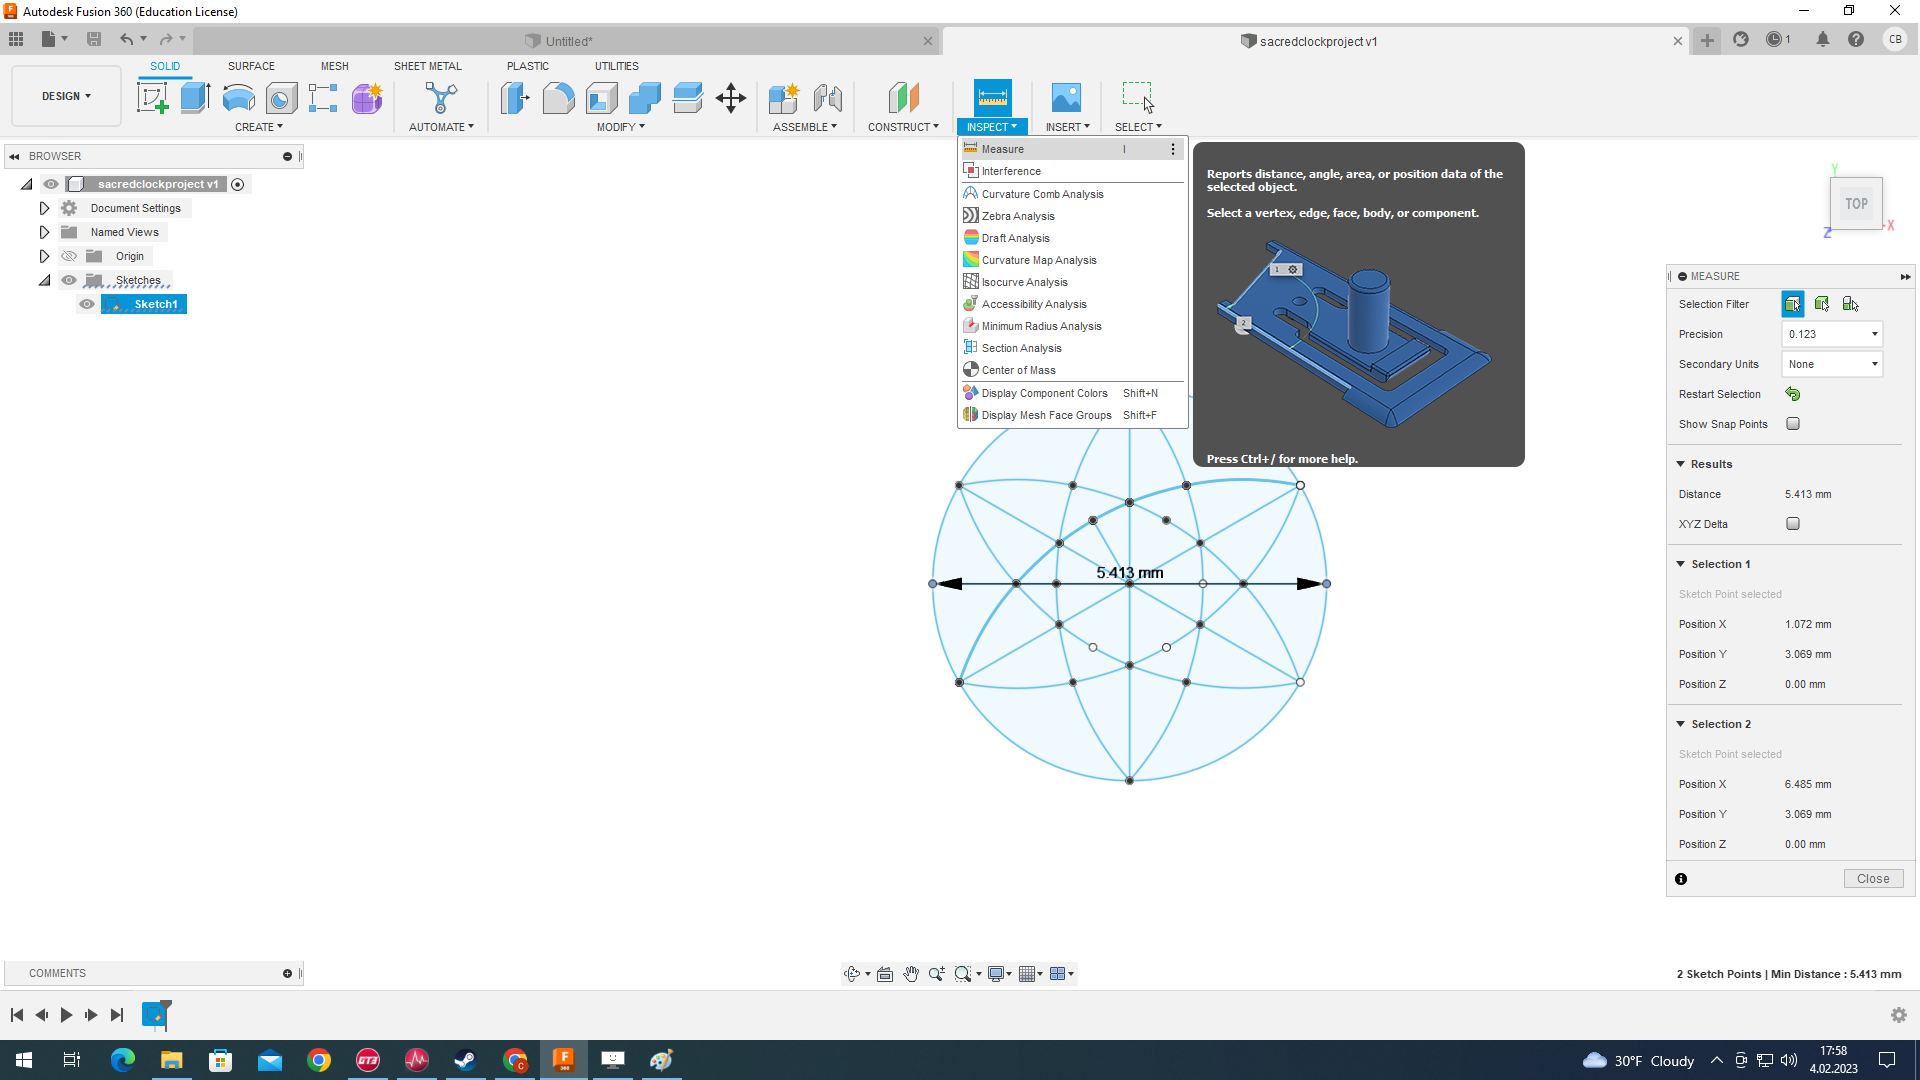Open the Fillet tool
This screenshot has height=1080, width=1920.
[x=558, y=98]
